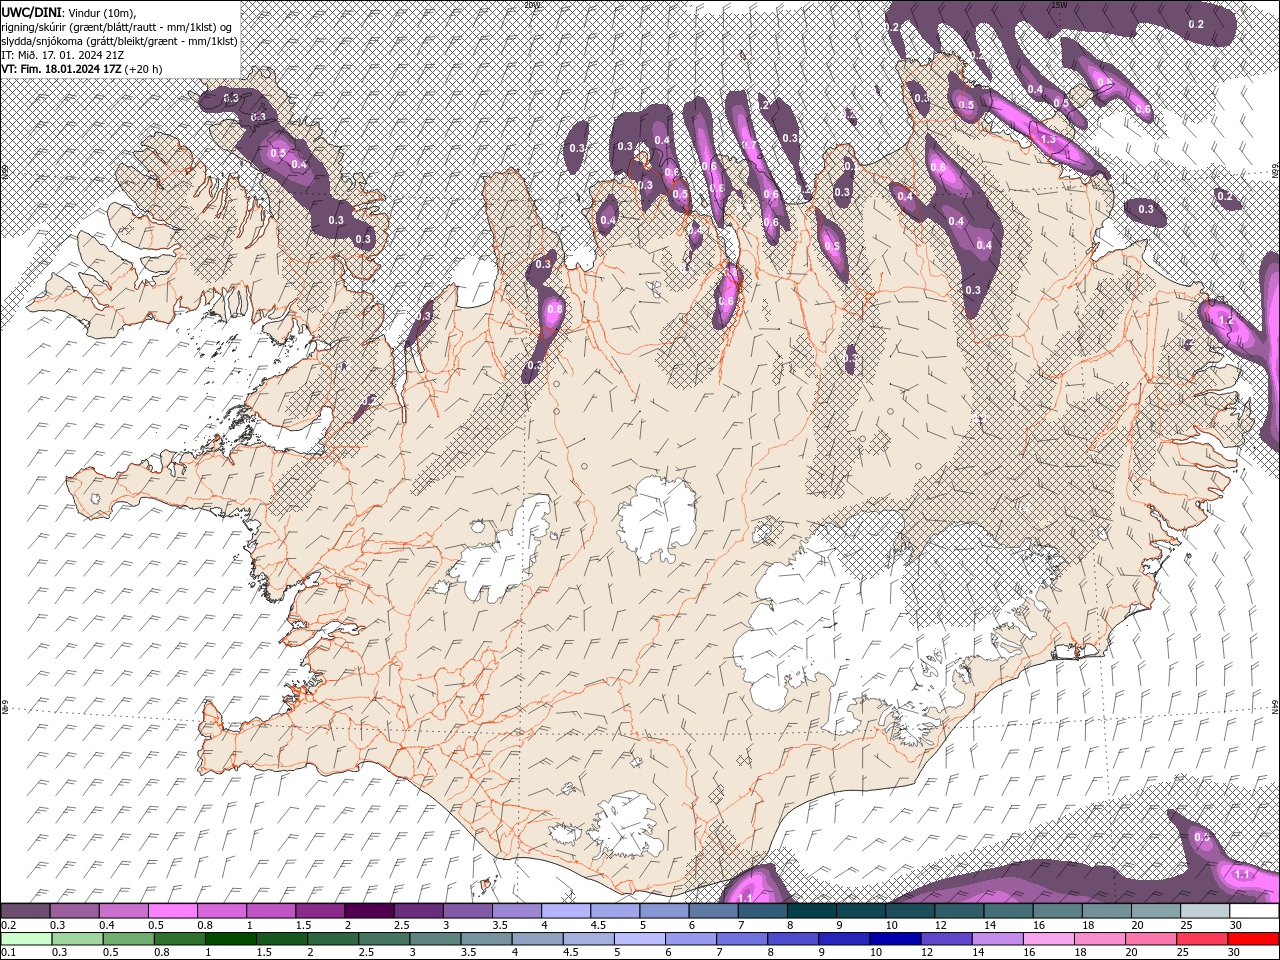This screenshot has height=960, width=1280.
Task: Select the 1.1 value in the bottom-right corner
Action: pyautogui.click(x=1241, y=874)
